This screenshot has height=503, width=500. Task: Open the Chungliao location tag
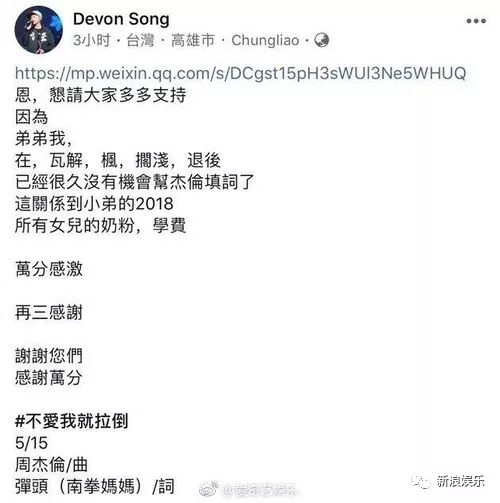coord(265,40)
